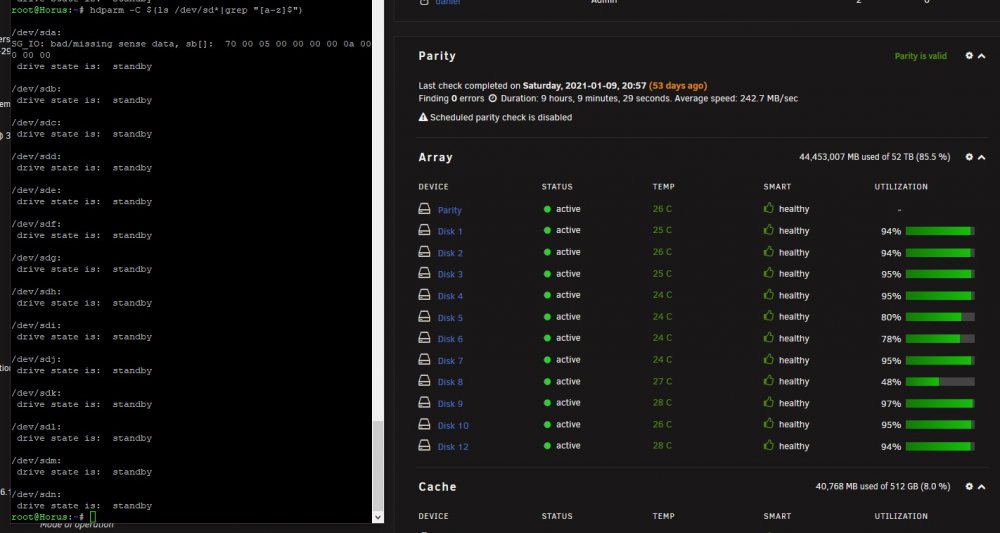This screenshot has width=1000, height=533.
Task: Click the Disk 8 temperature 27 C
Action: [662, 381]
